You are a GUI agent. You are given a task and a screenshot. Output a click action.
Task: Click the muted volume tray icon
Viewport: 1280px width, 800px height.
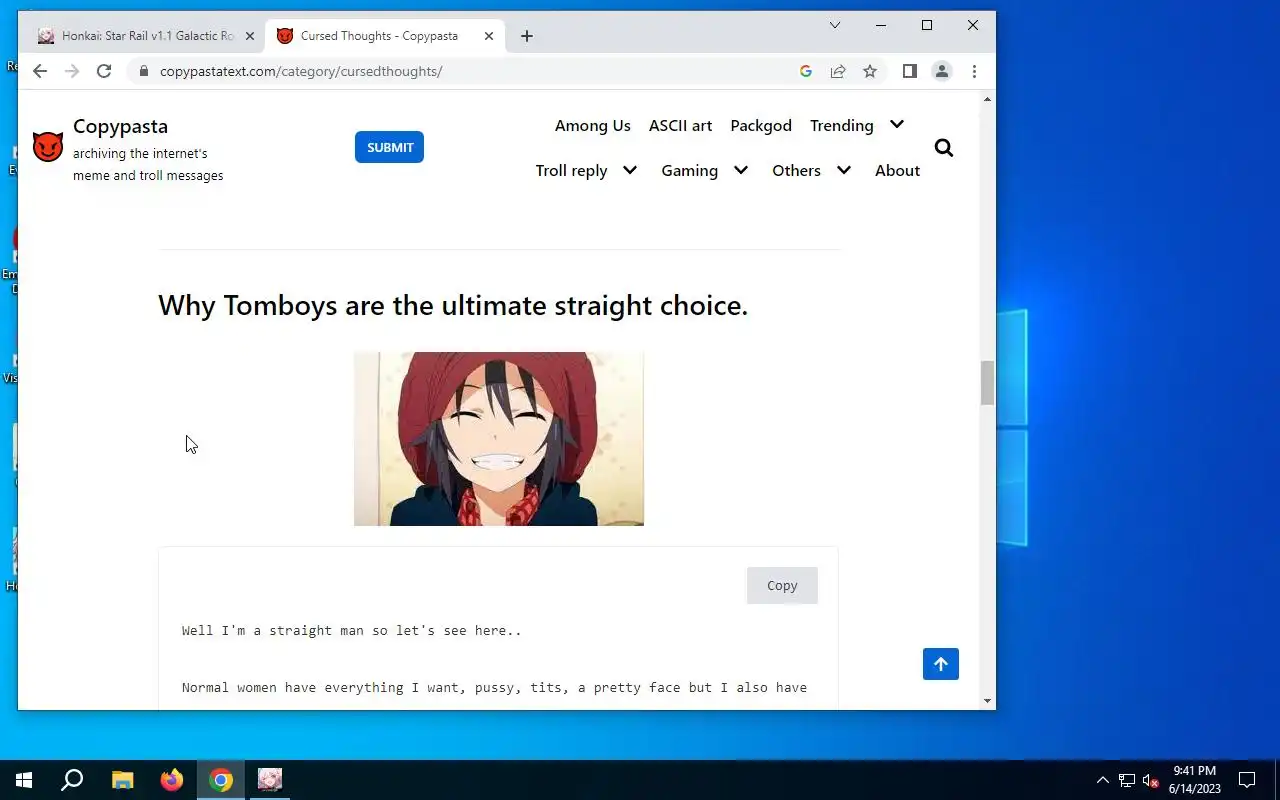[1150, 780]
